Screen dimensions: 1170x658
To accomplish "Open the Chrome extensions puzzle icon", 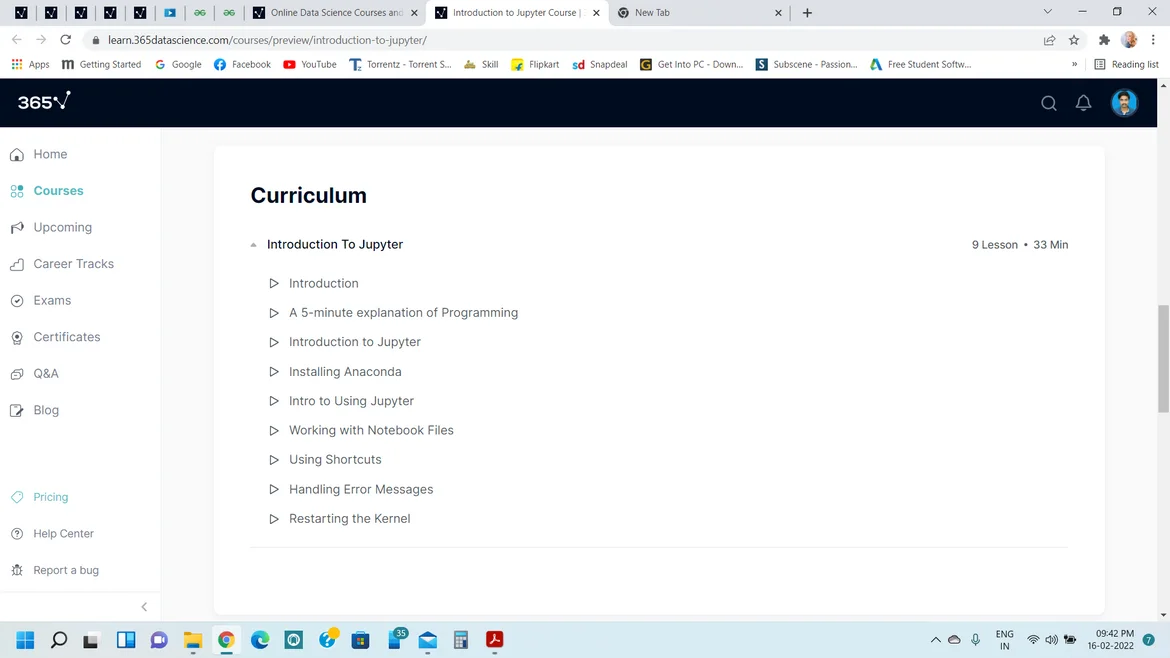I will [x=1104, y=40].
